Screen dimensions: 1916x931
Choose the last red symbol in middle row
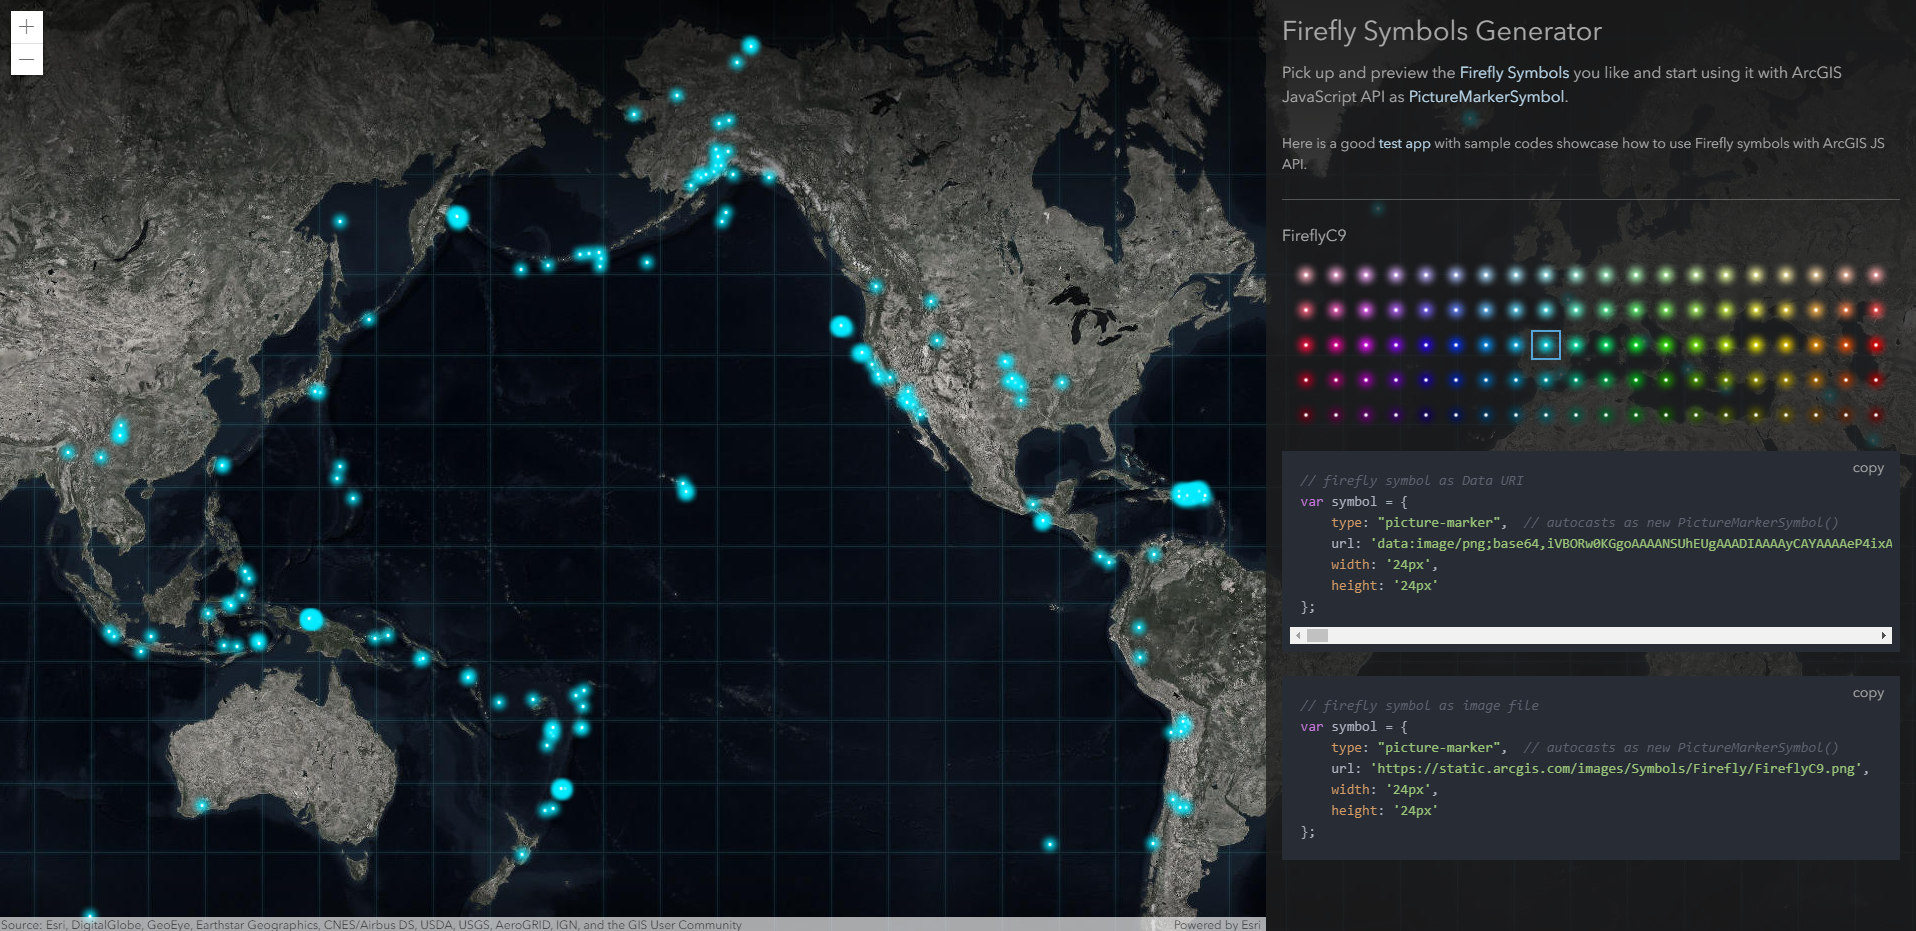point(1876,345)
